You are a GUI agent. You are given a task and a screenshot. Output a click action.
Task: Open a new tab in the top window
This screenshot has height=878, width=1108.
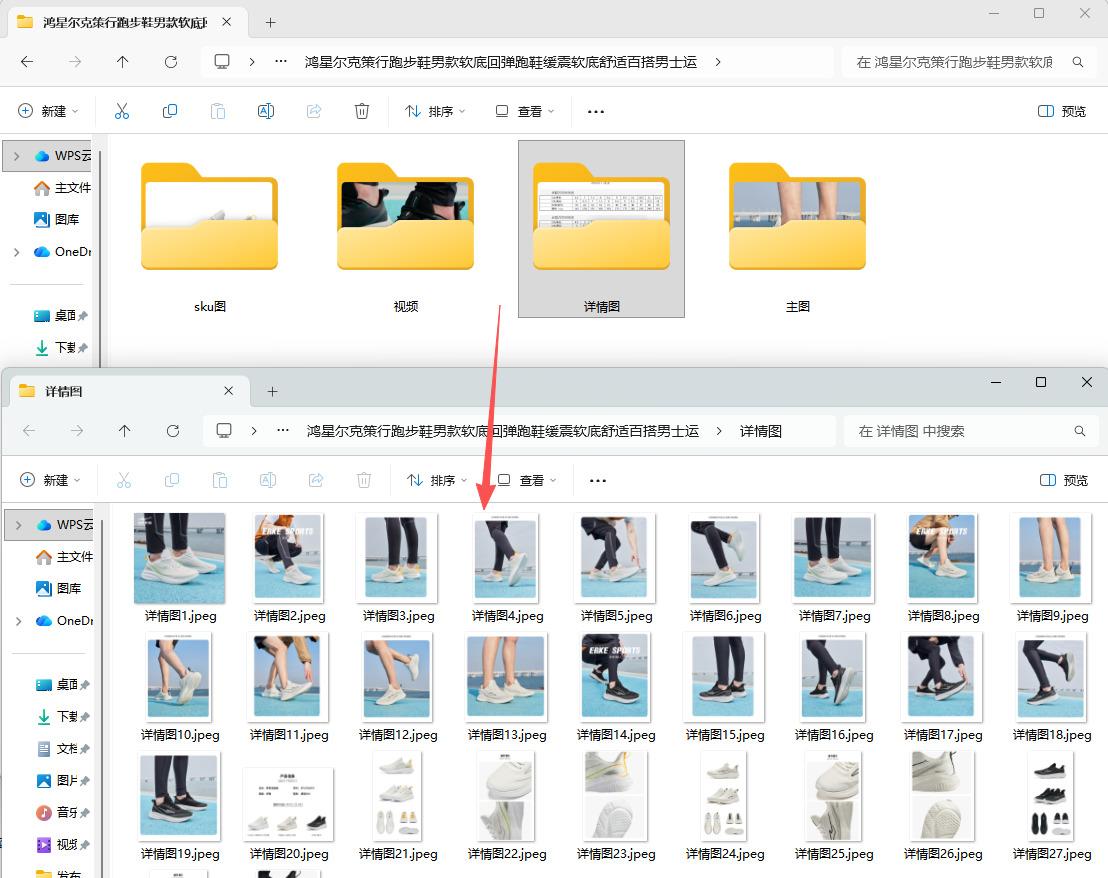coord(270,23)
